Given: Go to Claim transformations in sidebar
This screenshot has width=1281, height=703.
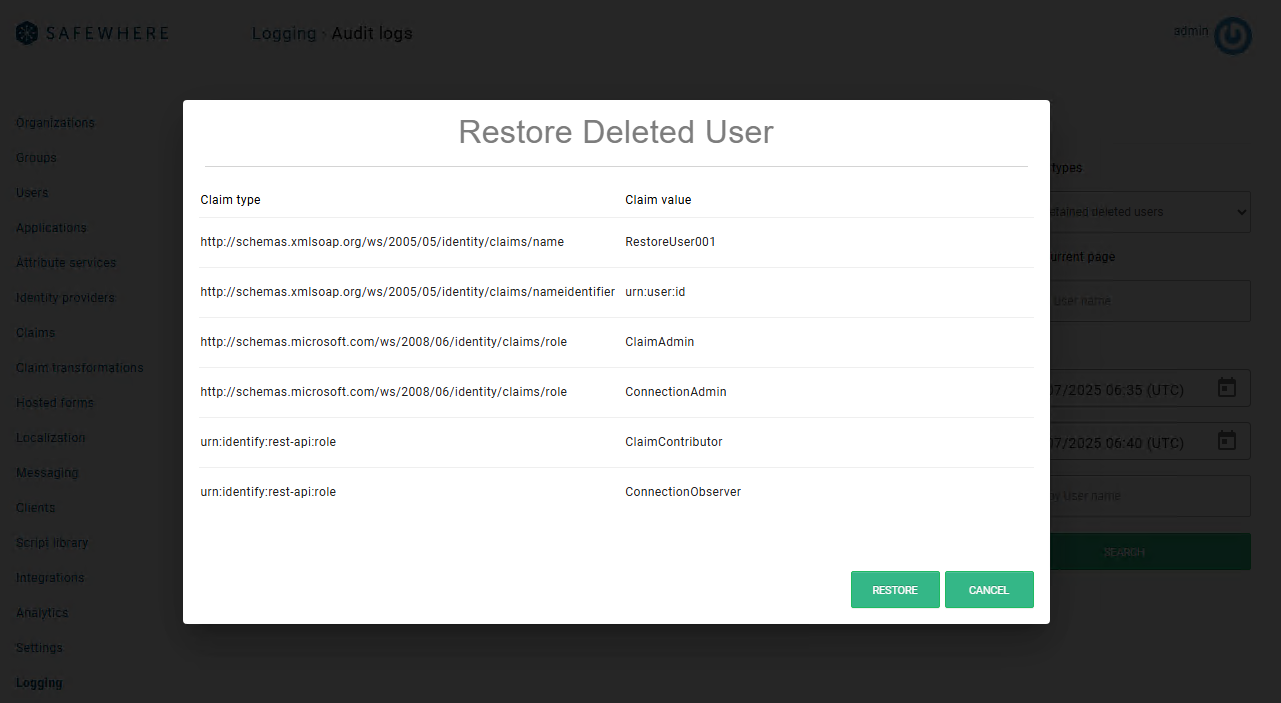Looking at the screenshot, I should click(x=79, y=368).
